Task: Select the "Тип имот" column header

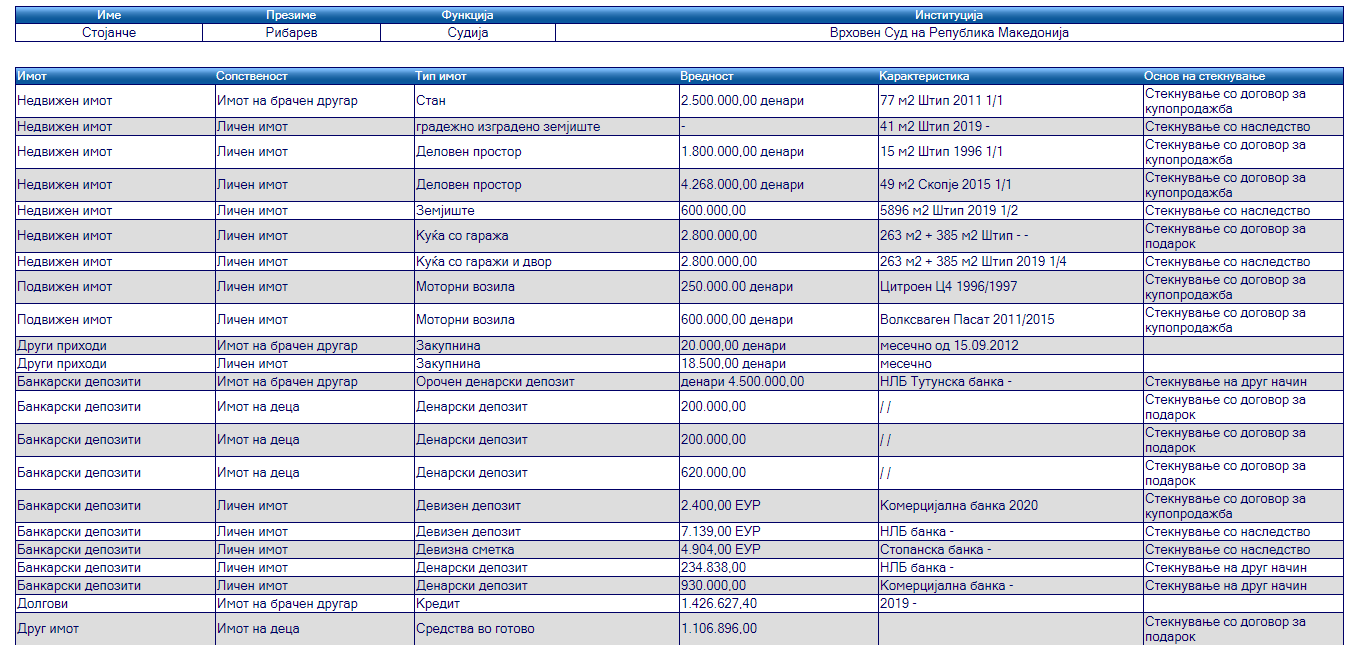Action: pyautogui.click(x=441, y=76)
